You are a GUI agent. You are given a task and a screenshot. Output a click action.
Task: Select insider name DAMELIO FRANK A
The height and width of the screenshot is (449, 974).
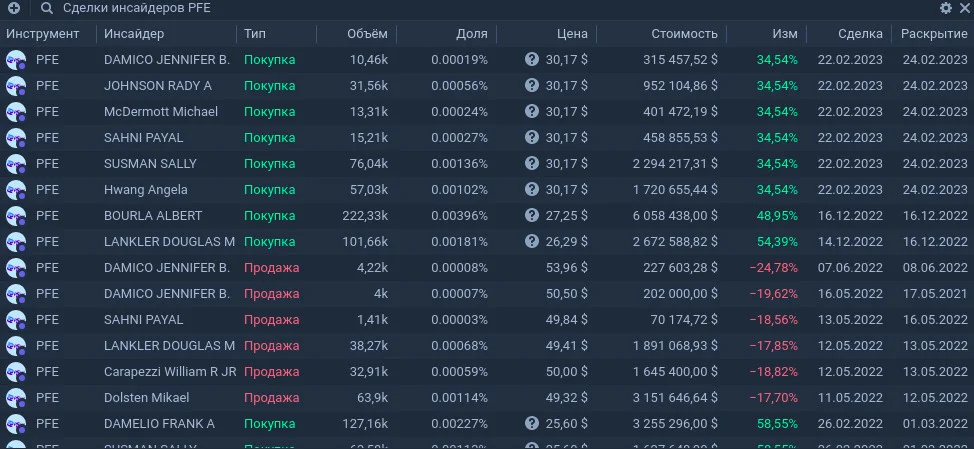point(159,424)
